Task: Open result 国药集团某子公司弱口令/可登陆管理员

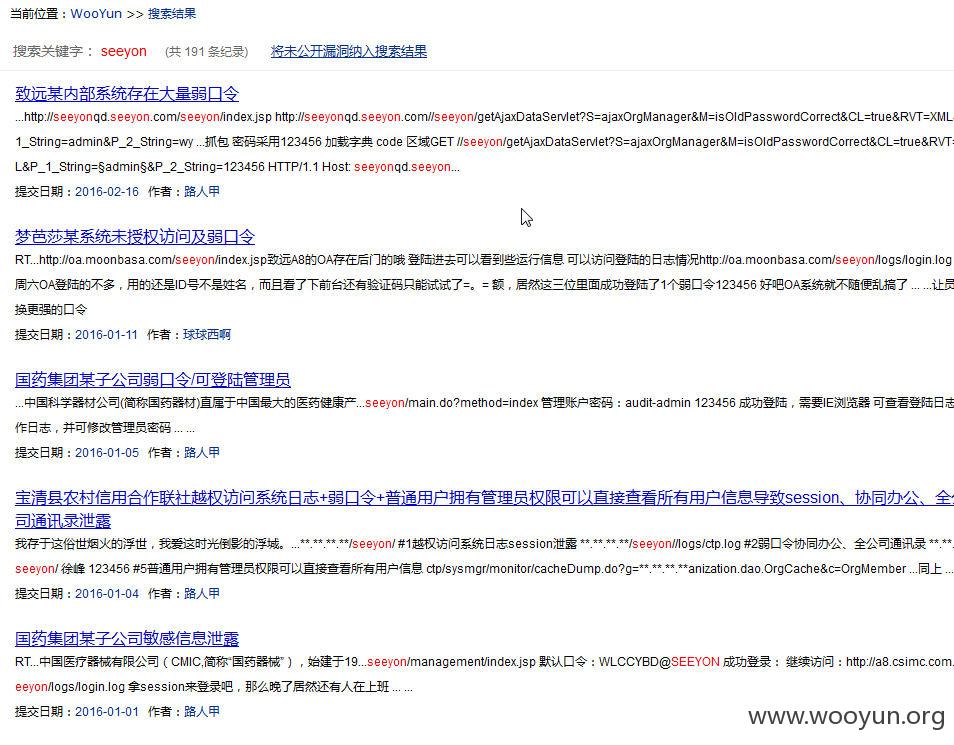Action: 153,380
